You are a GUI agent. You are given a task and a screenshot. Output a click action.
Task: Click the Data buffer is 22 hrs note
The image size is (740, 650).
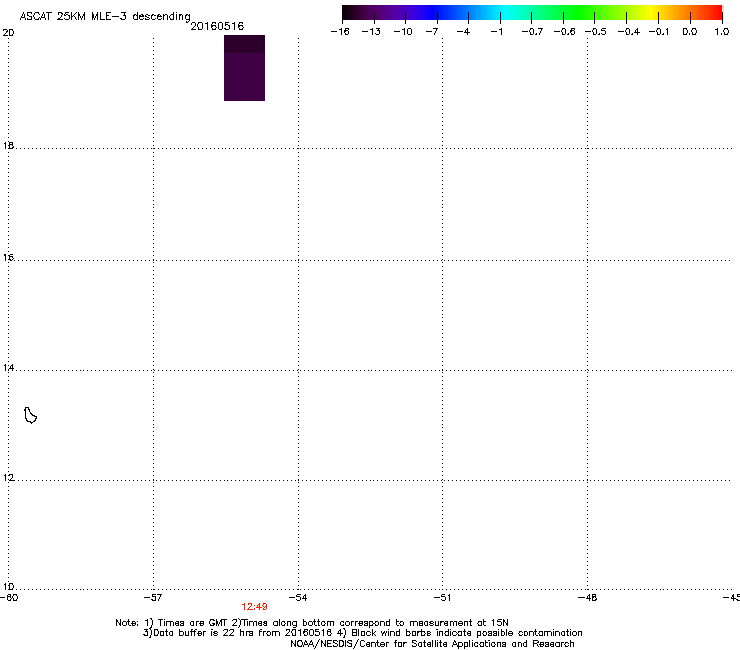[x=362, y=633]
